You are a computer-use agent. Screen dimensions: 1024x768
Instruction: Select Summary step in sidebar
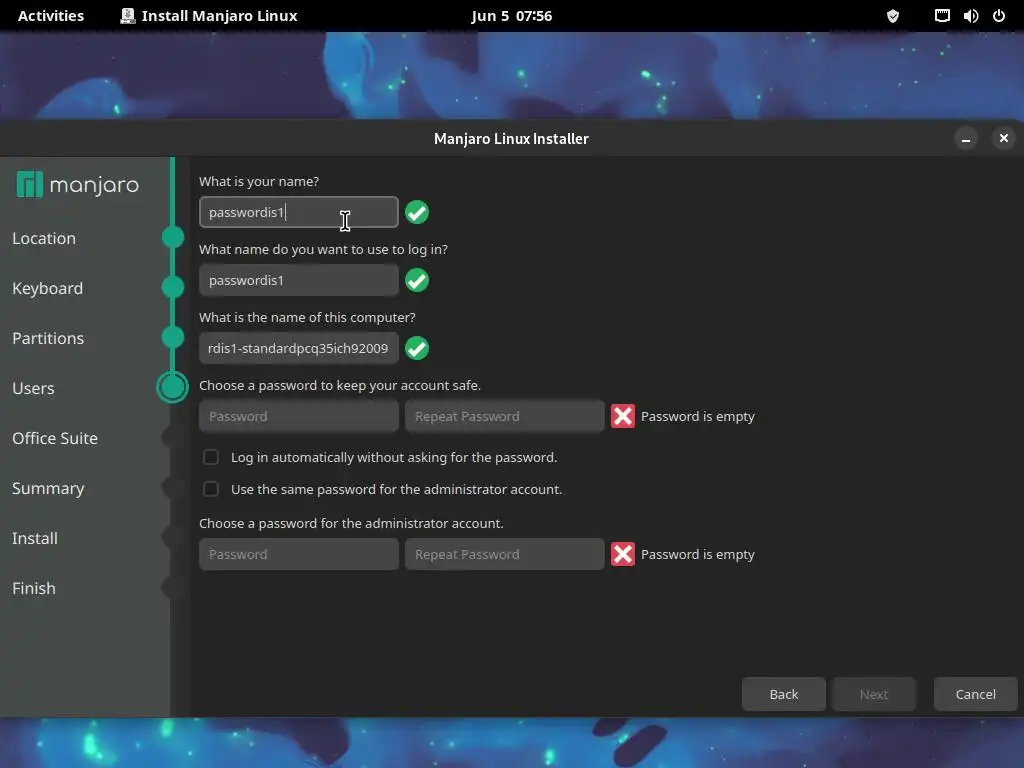48,488
